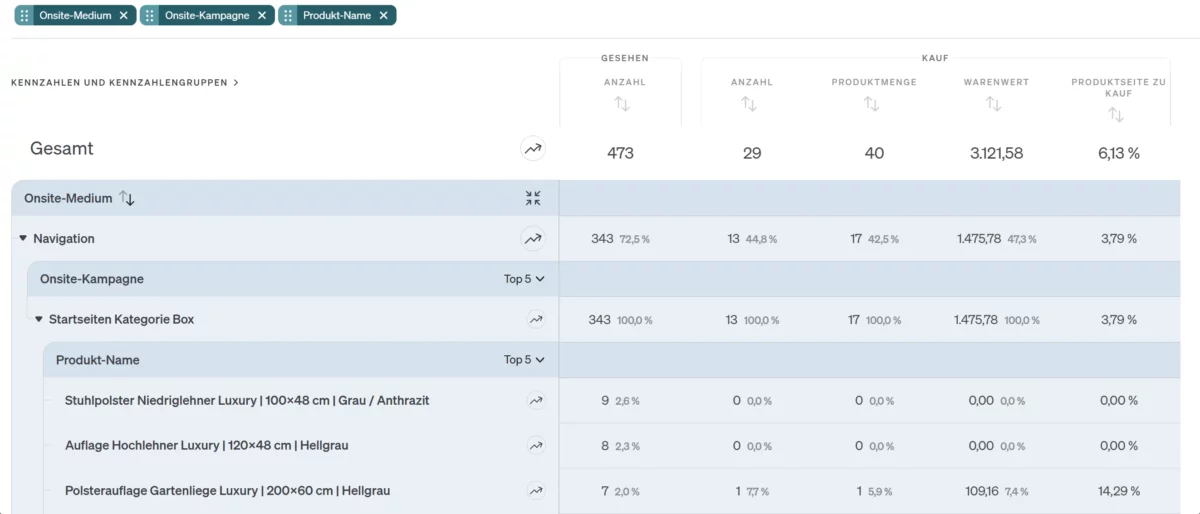Collapse the Navigation row
The width and height of the screenshot is (1200, 514).
23,239
